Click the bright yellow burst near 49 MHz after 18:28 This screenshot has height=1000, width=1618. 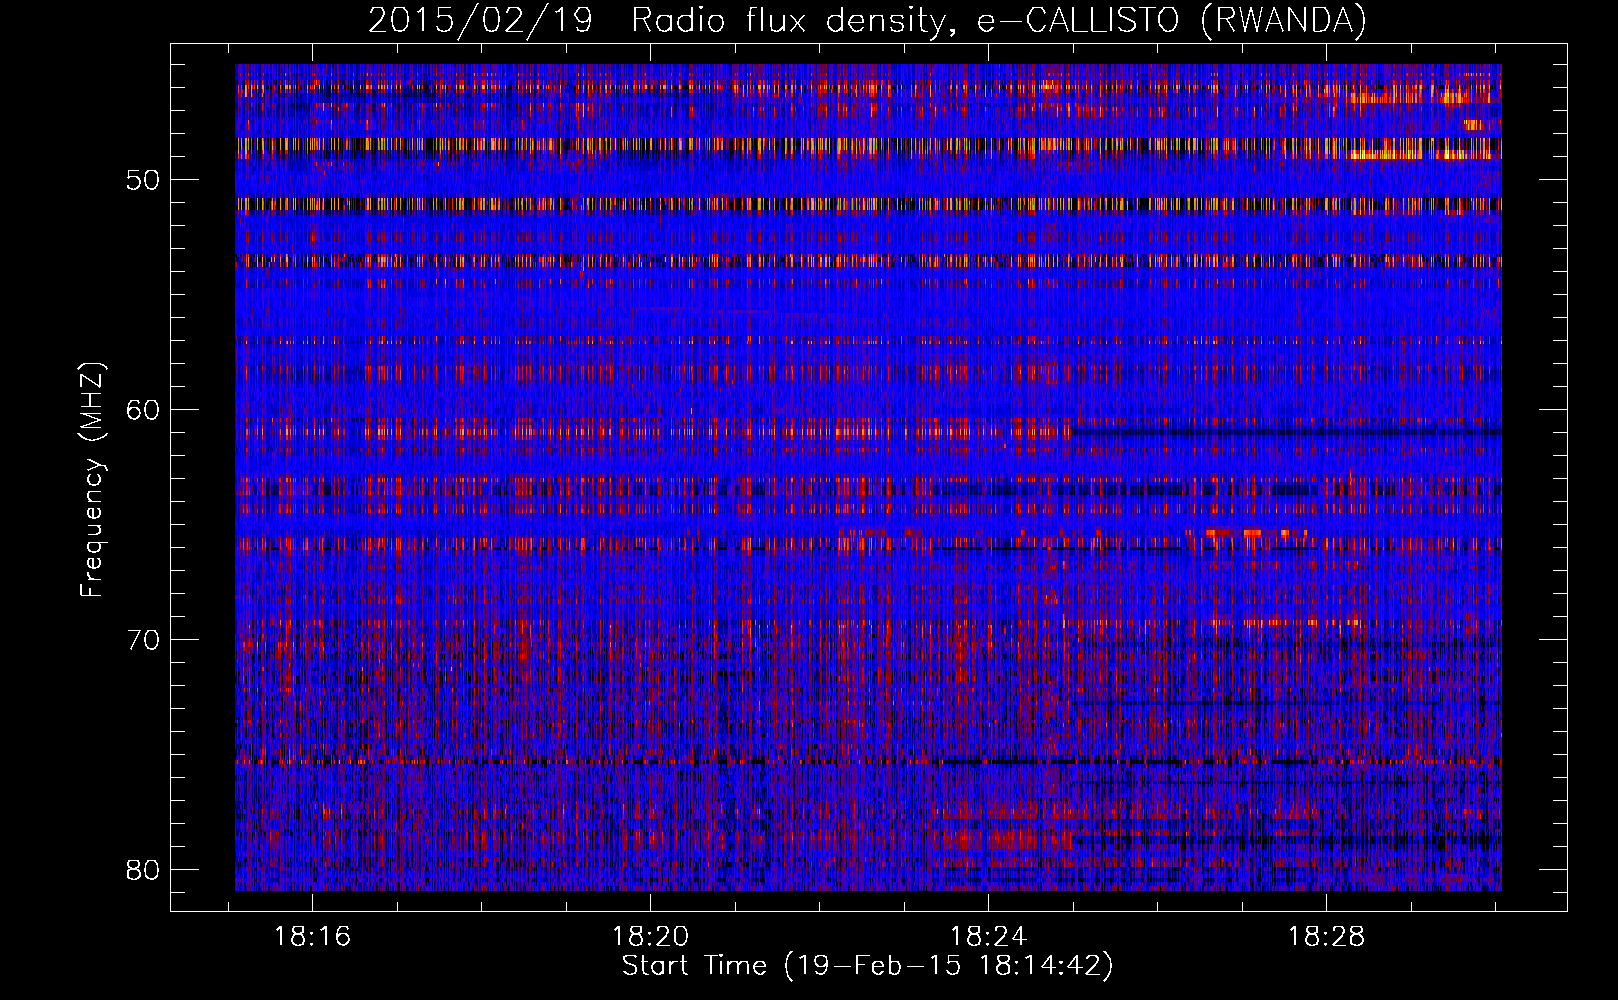1385,155
